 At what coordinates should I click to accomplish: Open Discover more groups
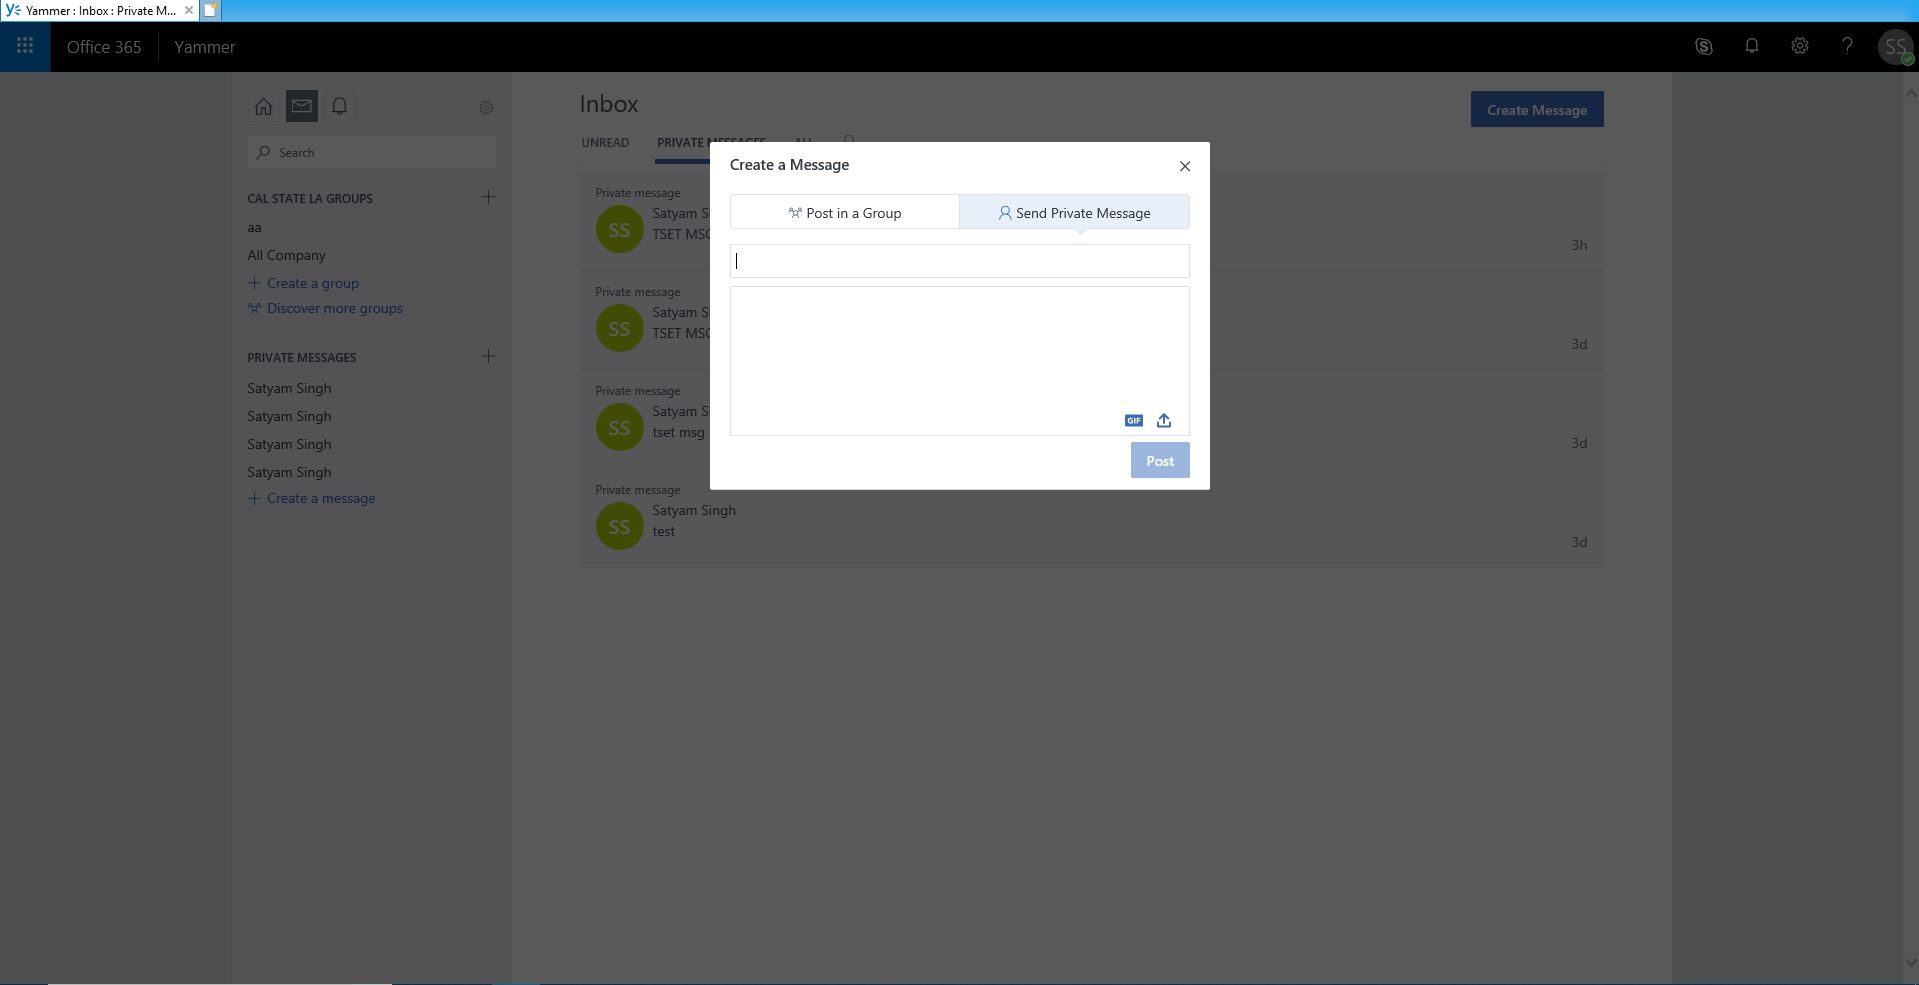coord(326,308)
